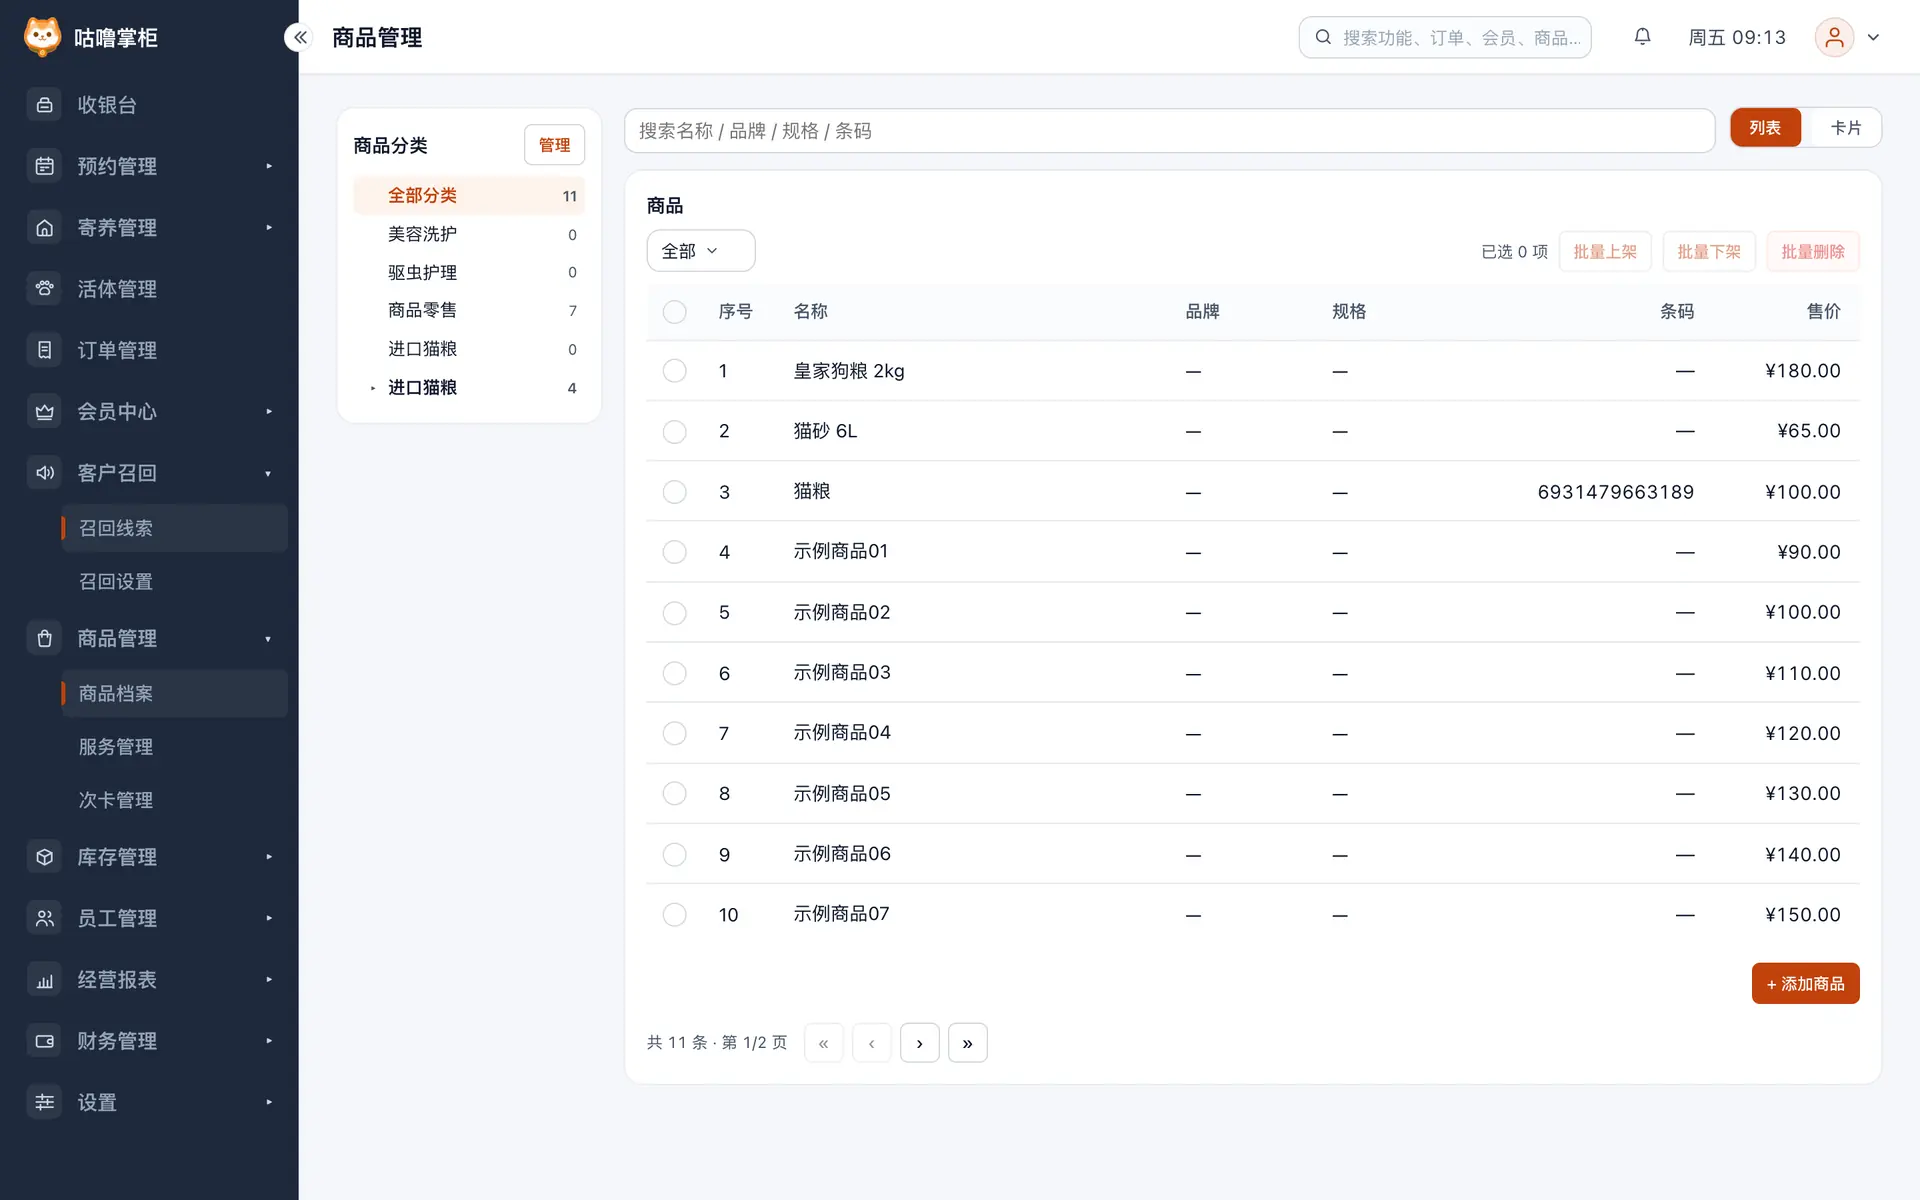Click the 商品管理 bag icon
Image resolution: width=1920 pixels, height=1200 pixels.
(x=45, y=638)
